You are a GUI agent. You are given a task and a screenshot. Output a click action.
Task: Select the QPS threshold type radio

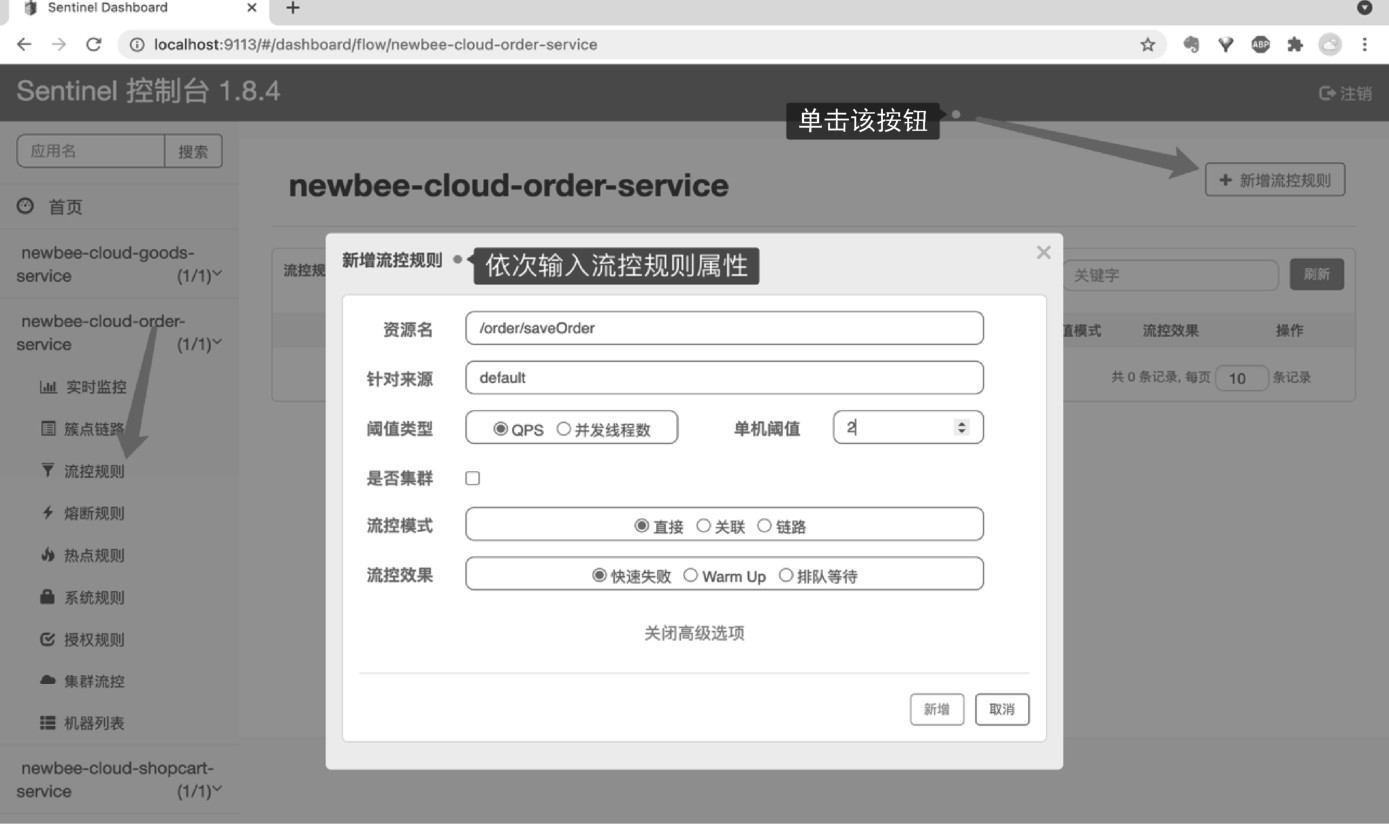click(x=501, y=429)
